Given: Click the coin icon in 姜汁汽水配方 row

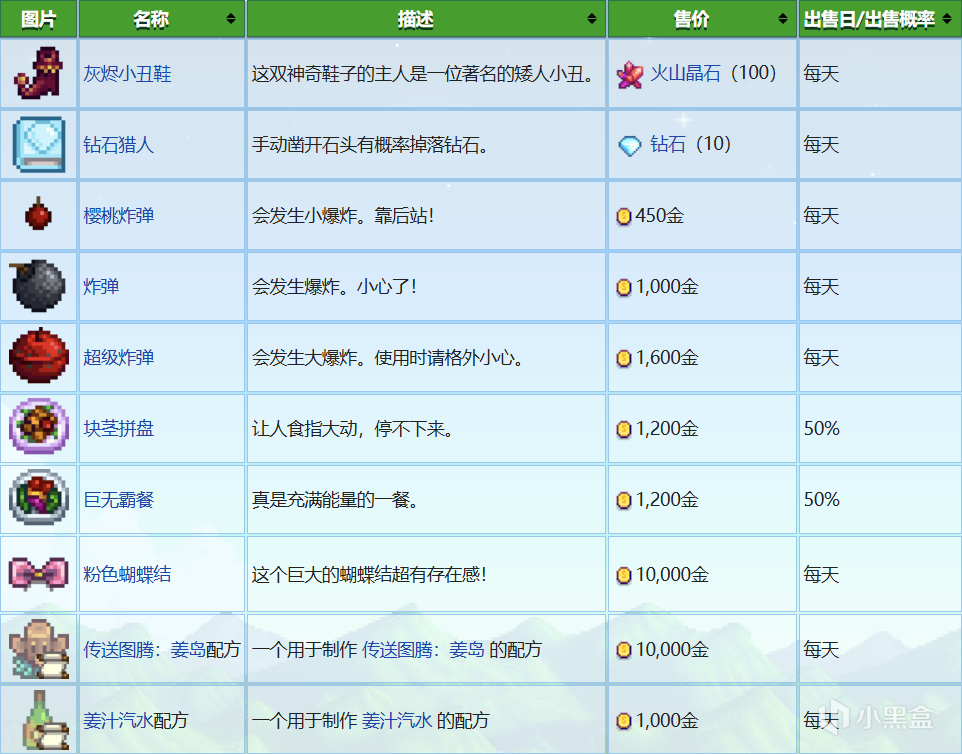Looking at the screenshot, I should 623,720.
